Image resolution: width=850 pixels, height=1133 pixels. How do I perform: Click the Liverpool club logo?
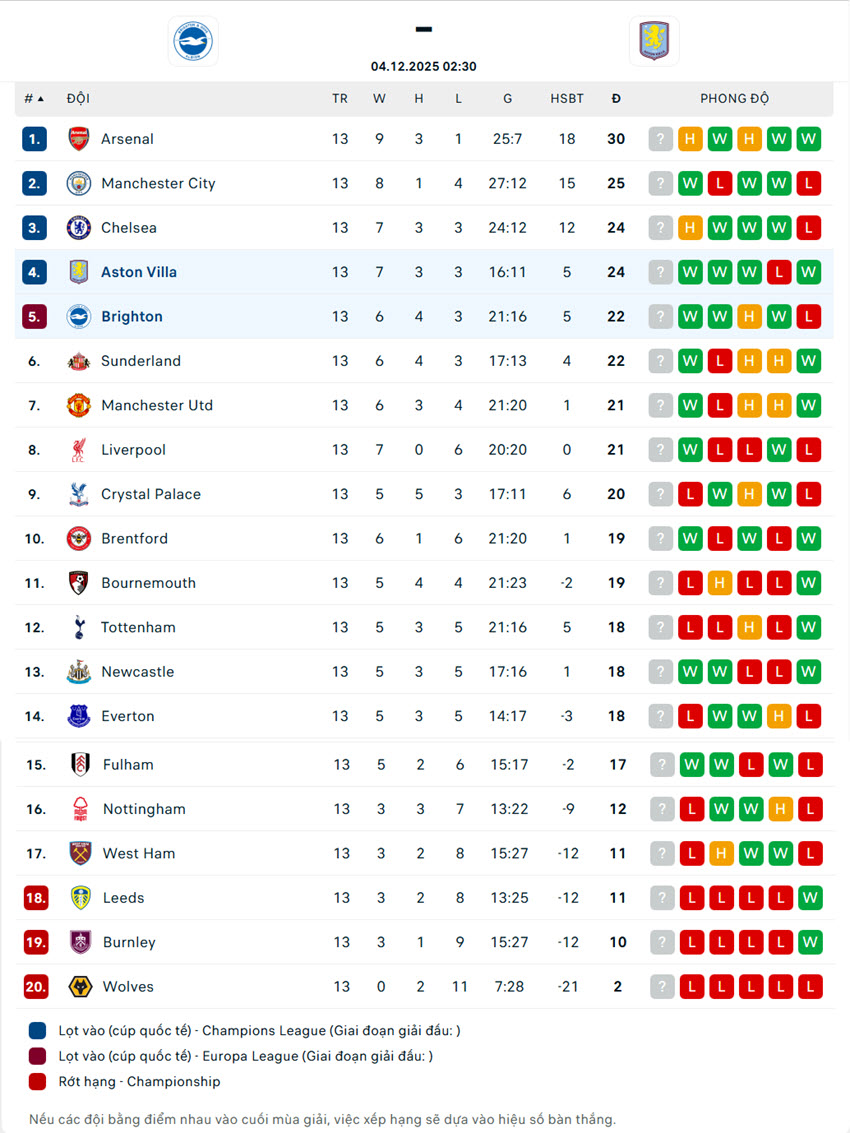[79, 450]
